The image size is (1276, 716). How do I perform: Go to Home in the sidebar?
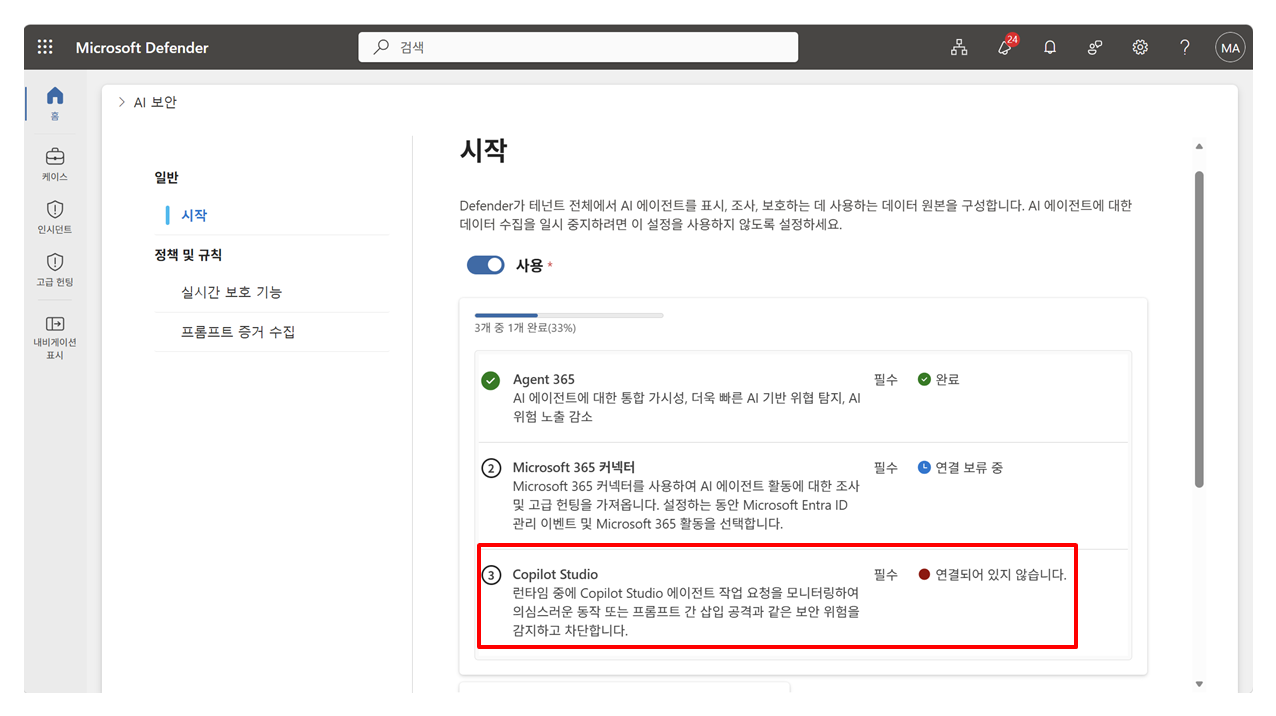[x=55, y=103]
